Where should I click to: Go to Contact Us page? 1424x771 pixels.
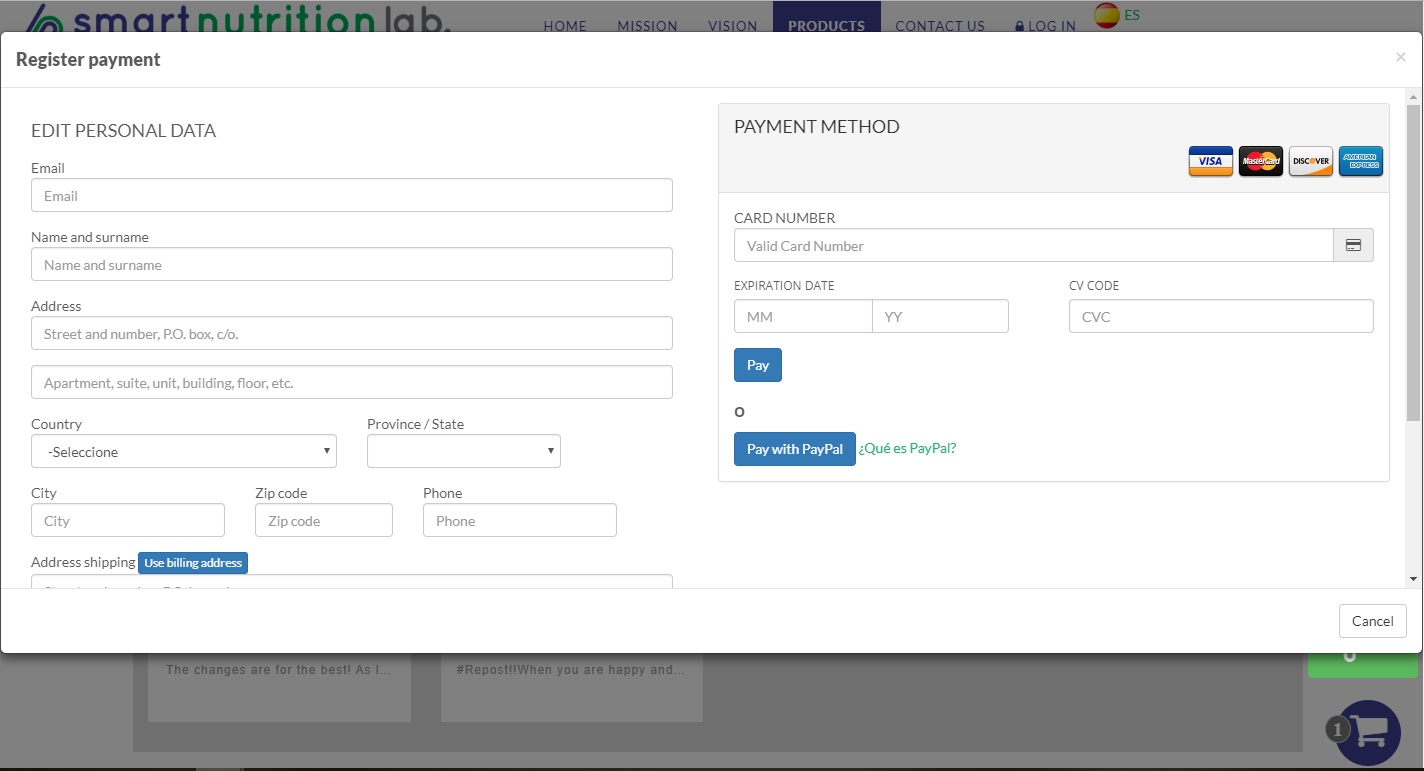click(x=939, y=26)
